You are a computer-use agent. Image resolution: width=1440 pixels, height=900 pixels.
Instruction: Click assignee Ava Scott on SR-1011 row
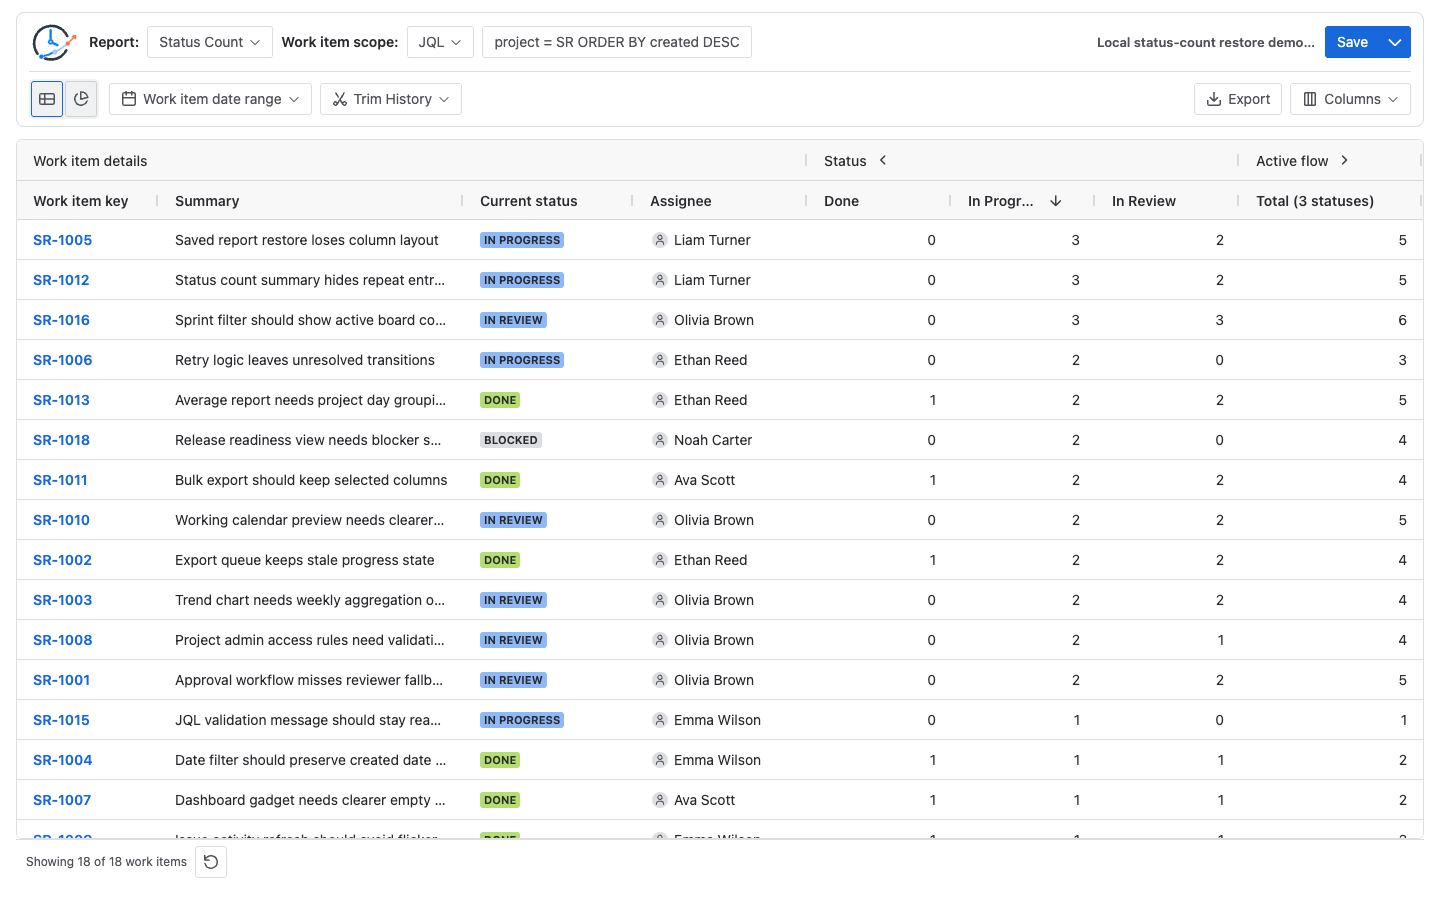click(x=704, y=480)
